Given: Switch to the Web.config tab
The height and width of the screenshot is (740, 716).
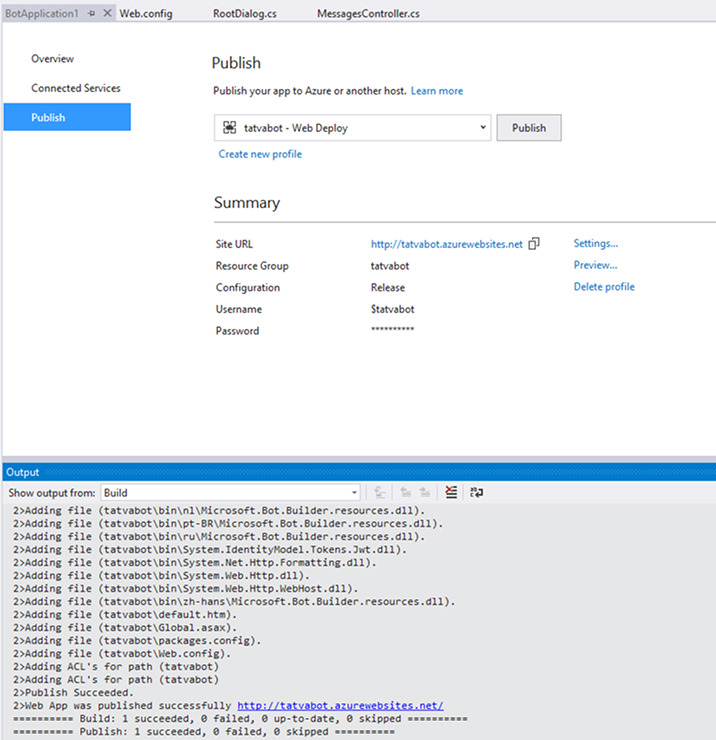Looking at the screenshot, I should [146, 14].
